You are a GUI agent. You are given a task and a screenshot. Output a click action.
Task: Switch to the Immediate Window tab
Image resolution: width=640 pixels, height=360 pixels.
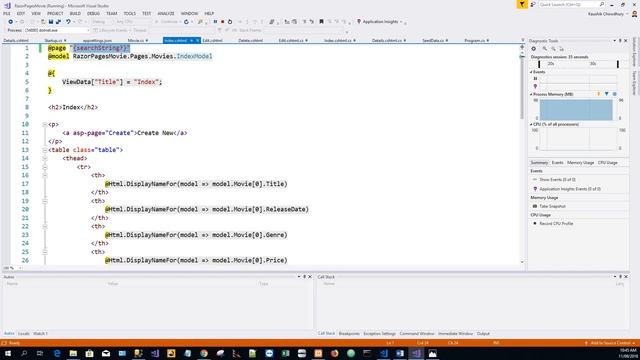click(455, 334)
